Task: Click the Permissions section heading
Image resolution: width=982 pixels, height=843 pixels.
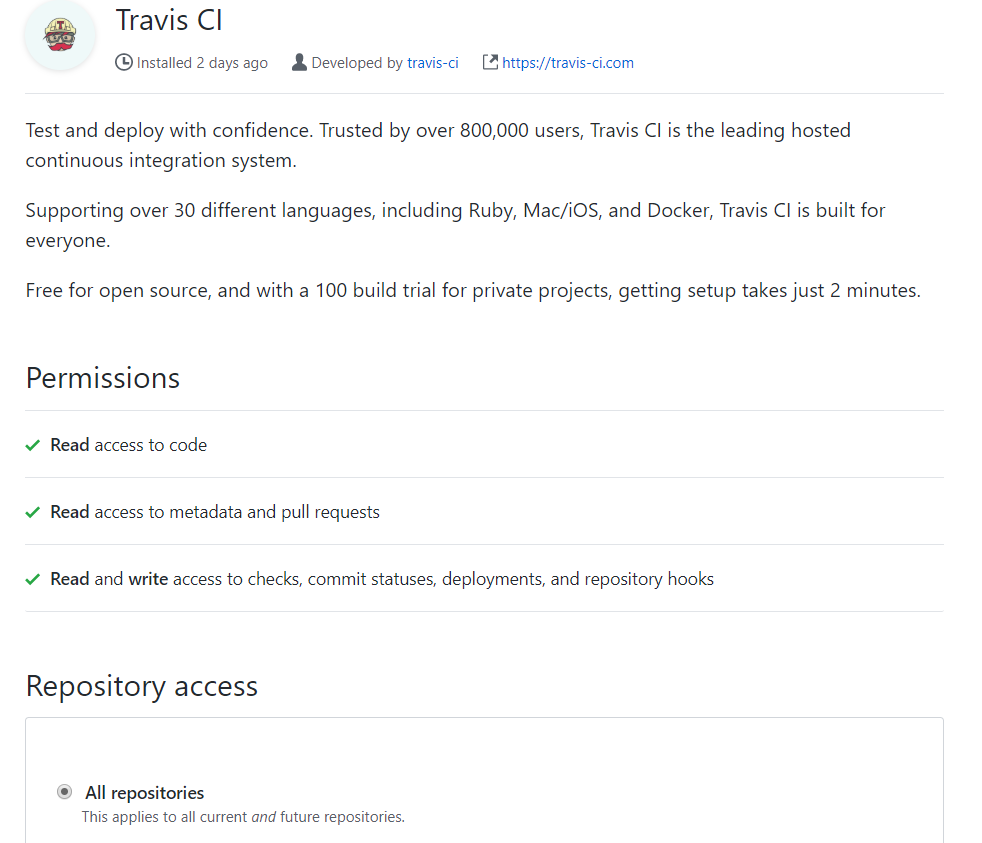Action: pyautogui.click(x=102, y=378)
